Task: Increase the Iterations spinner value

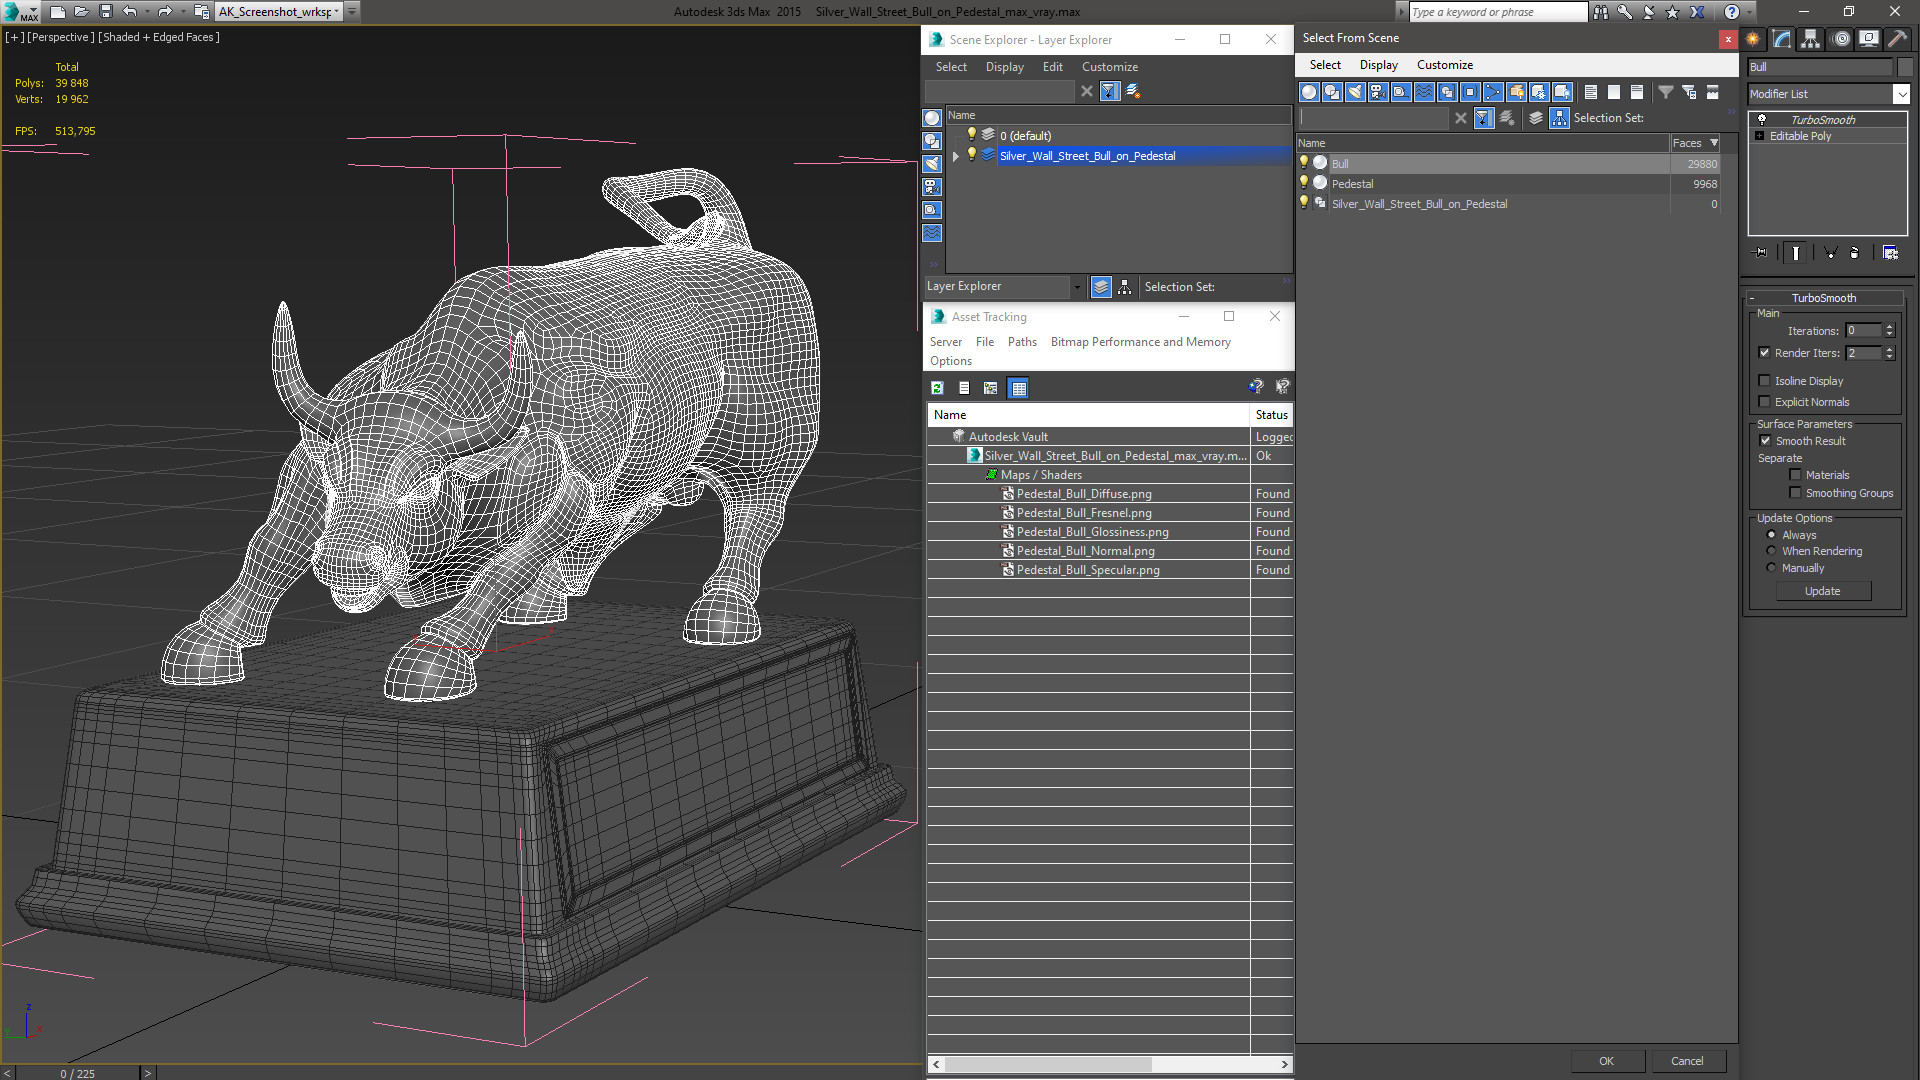Action: point(1889,327)
